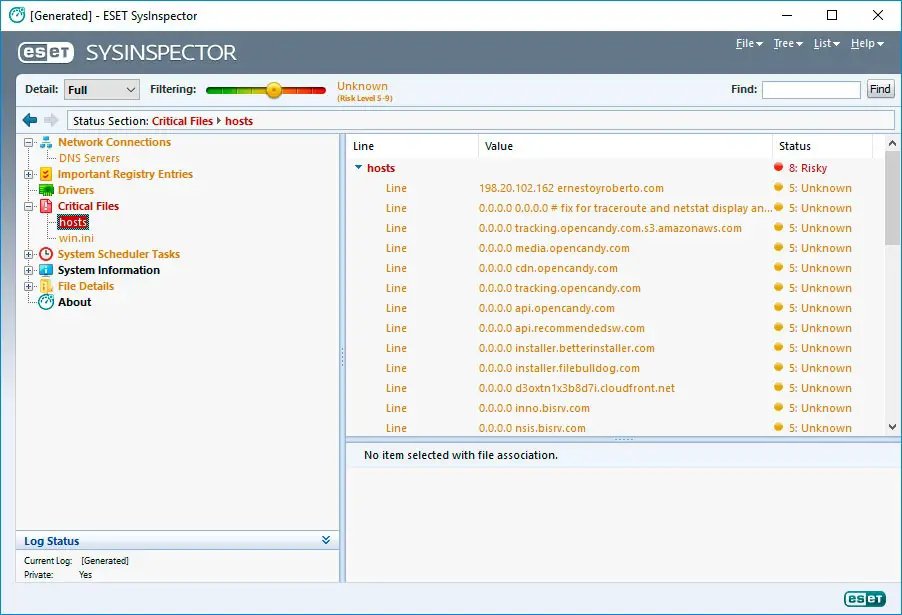Expand the File Details node
The image size is (902, 615).
pos(28,287)
